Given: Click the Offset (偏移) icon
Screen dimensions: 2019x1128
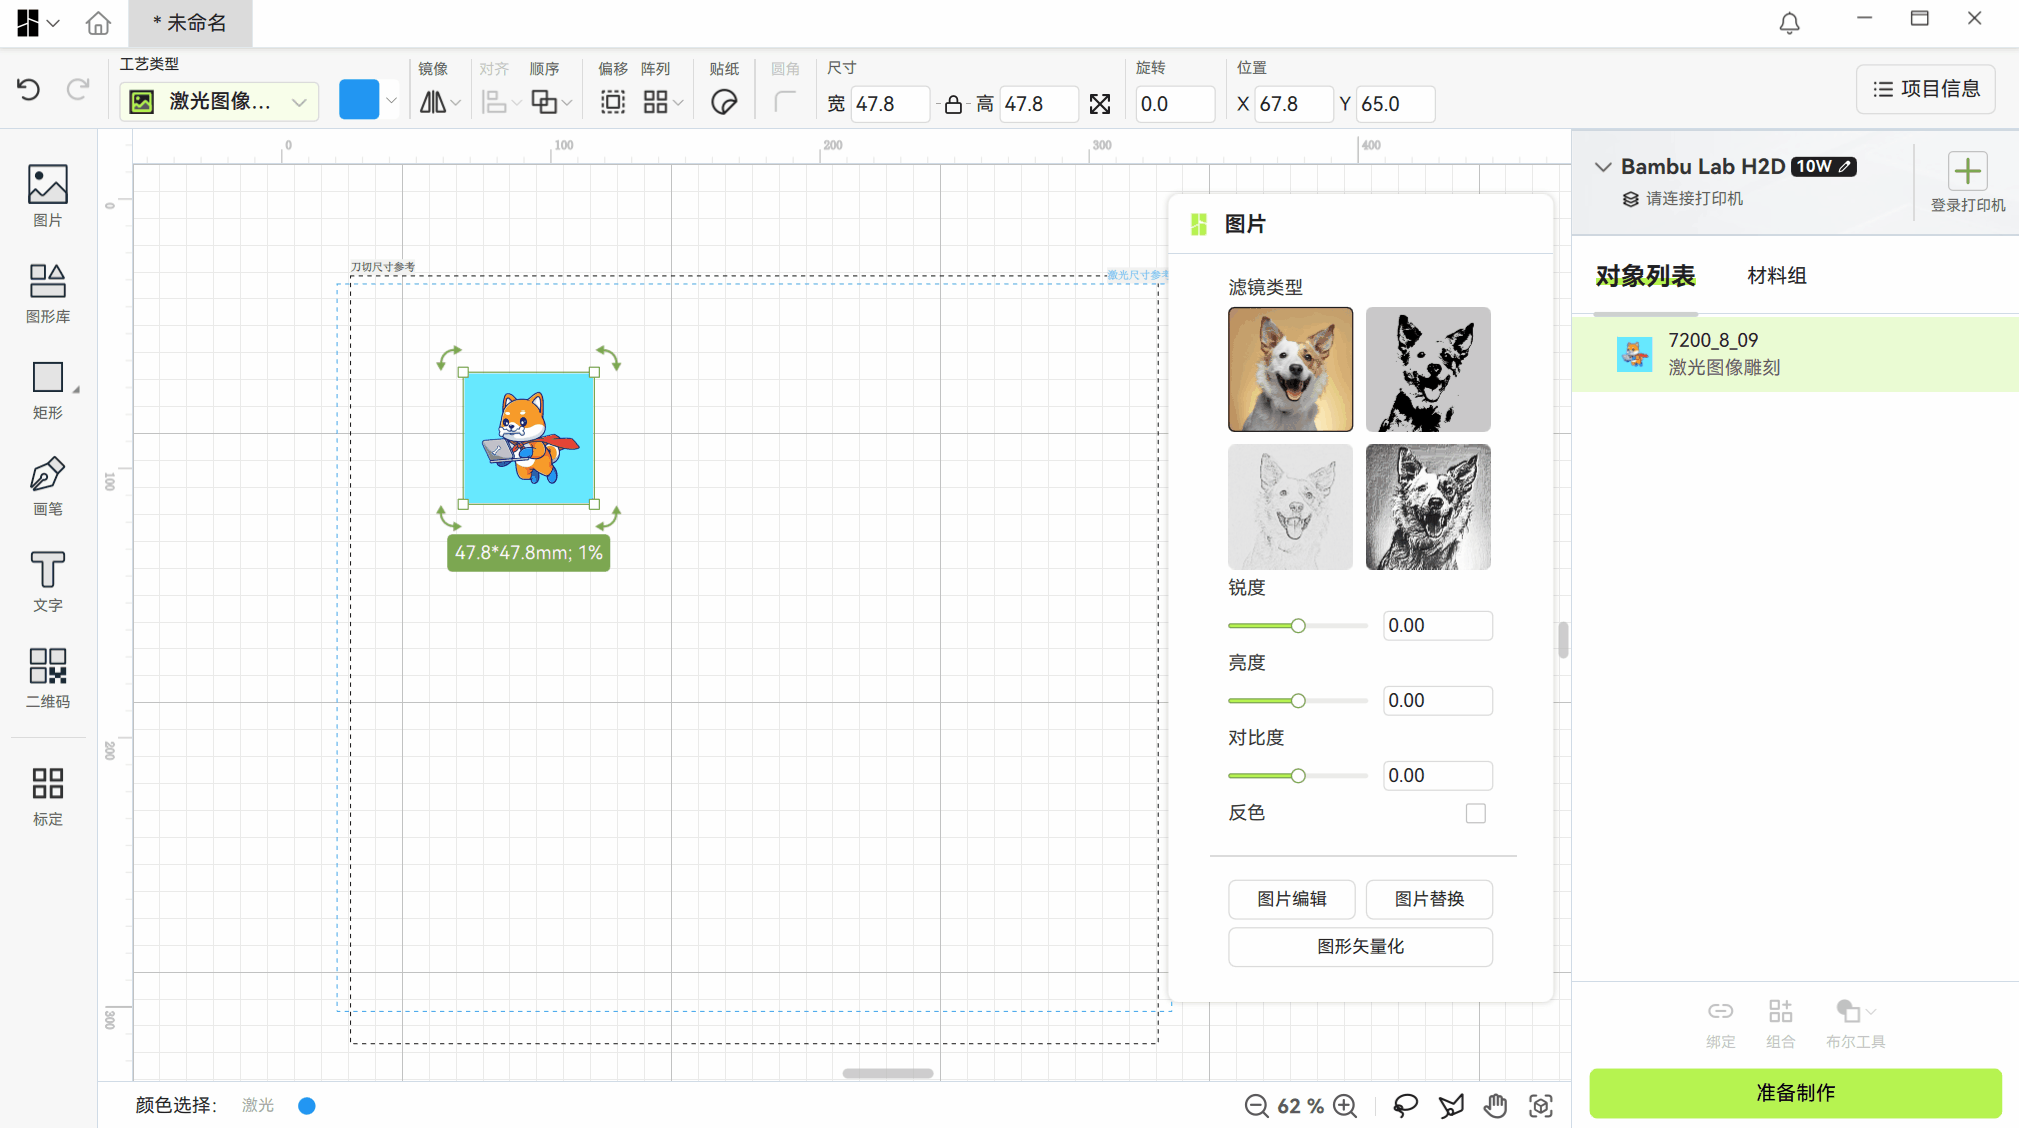Looking at the screenshot, I should 612,102.
